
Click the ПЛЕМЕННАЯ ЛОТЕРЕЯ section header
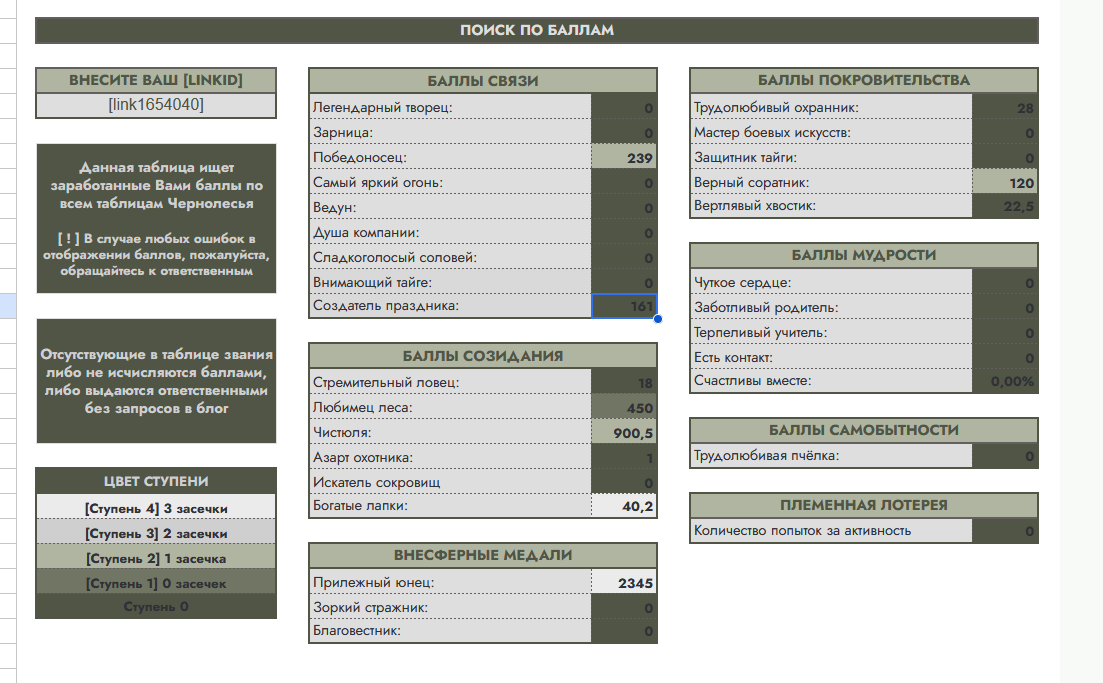[863, 505]
